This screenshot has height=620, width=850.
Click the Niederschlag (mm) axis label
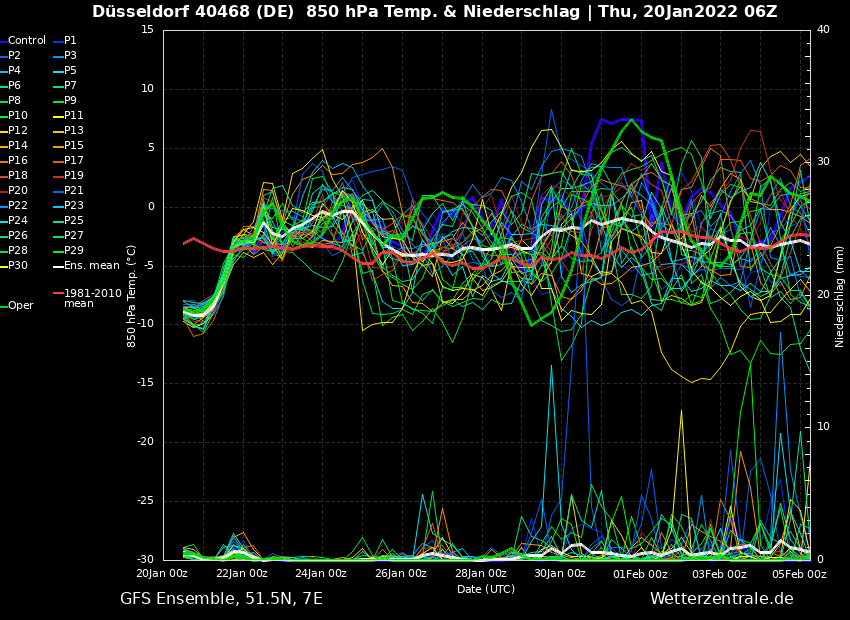pos(840,296)
